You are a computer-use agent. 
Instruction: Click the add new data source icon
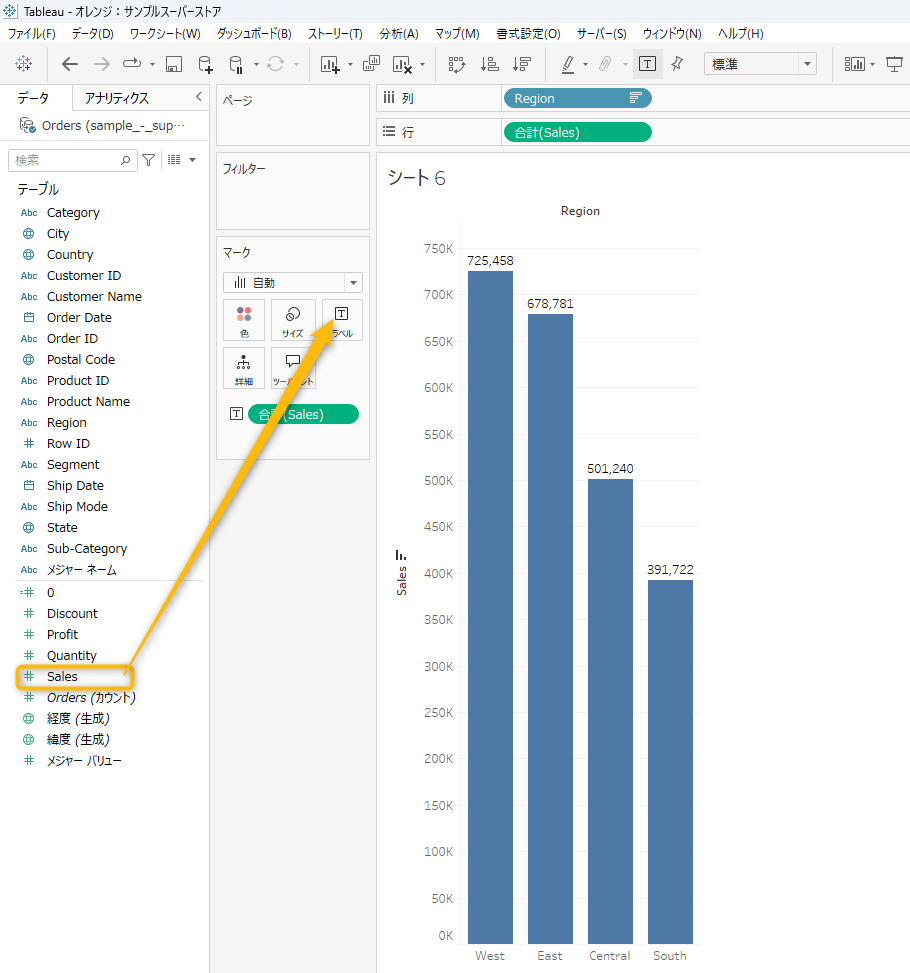click(205, 64)
